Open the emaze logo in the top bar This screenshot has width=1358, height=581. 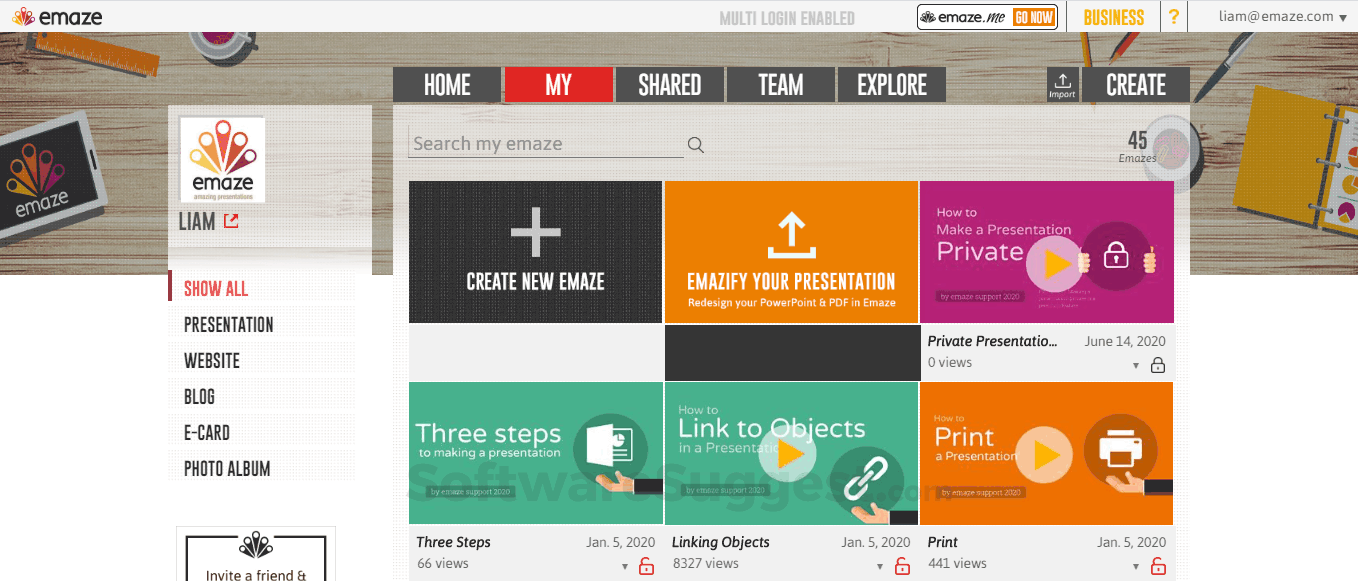60,16
